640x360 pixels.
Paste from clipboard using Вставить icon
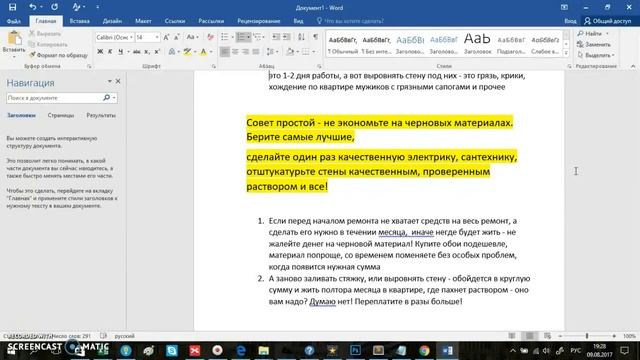pos(14,39)
